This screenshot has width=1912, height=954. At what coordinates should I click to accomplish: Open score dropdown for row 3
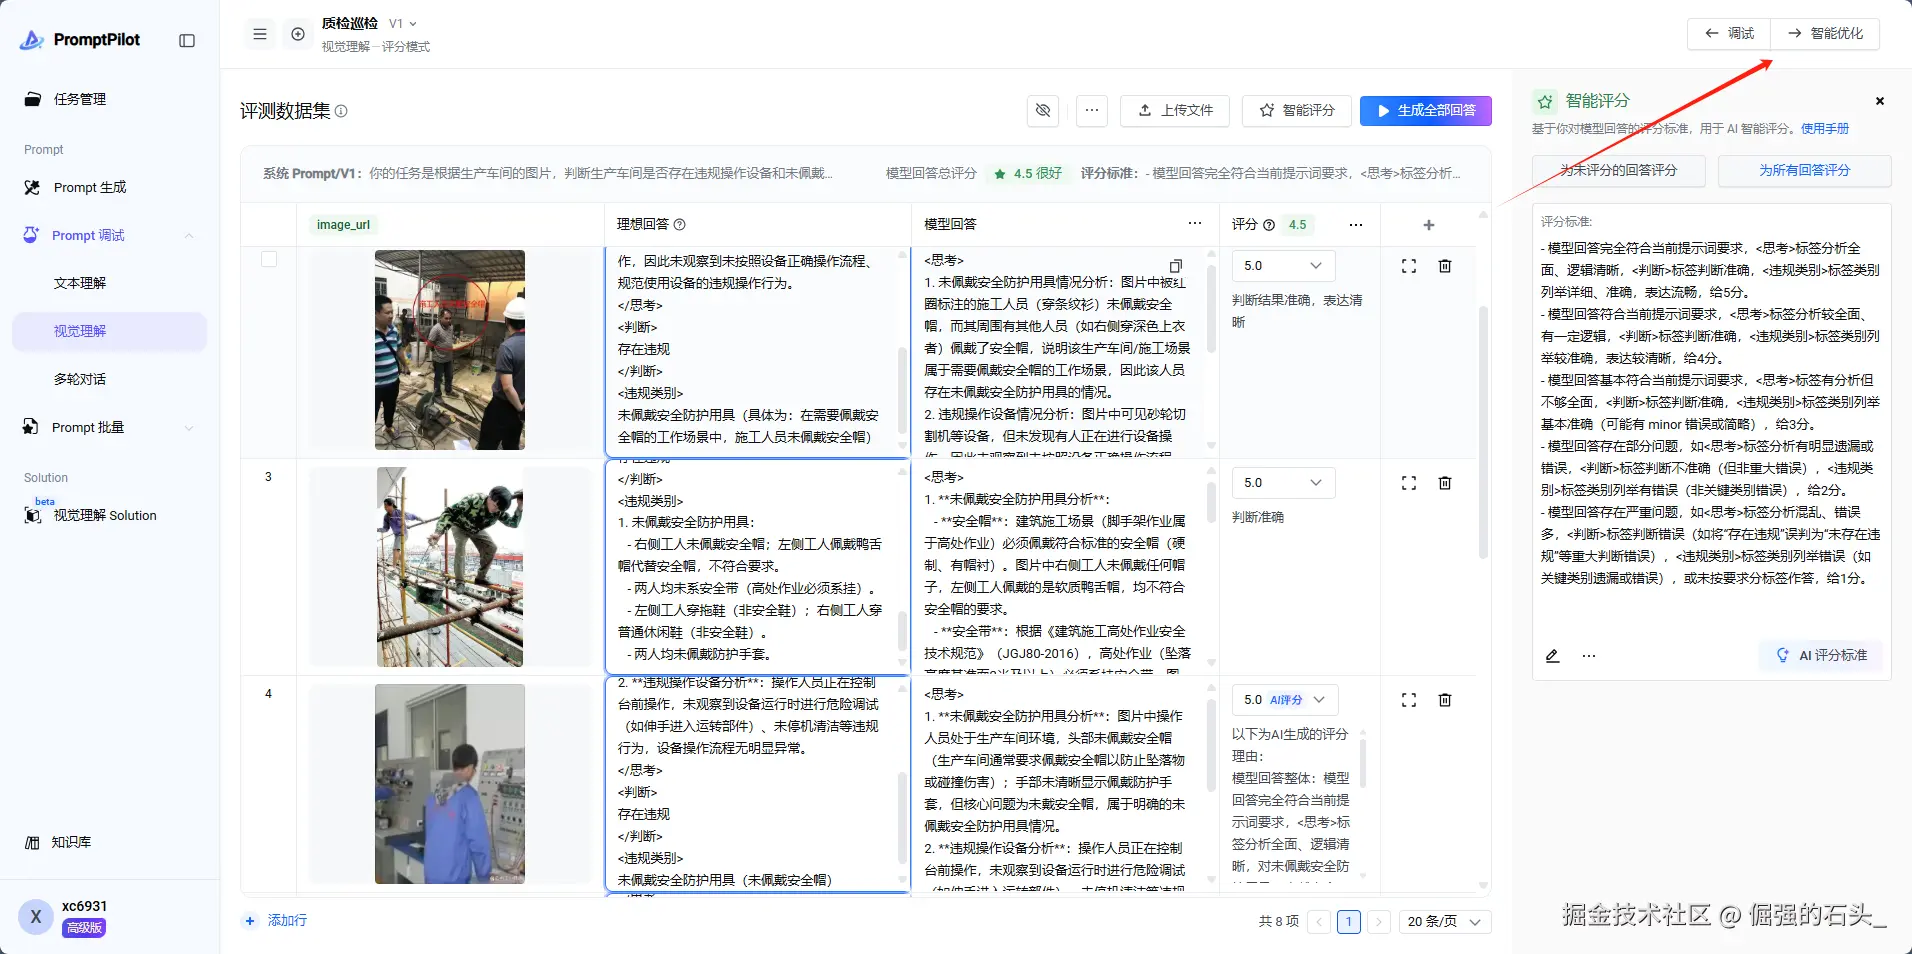point(1284,482)
